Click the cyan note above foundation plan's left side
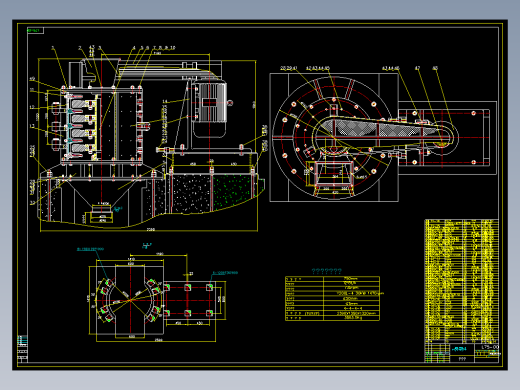This screenshot has width=520, height=390. 91,249
